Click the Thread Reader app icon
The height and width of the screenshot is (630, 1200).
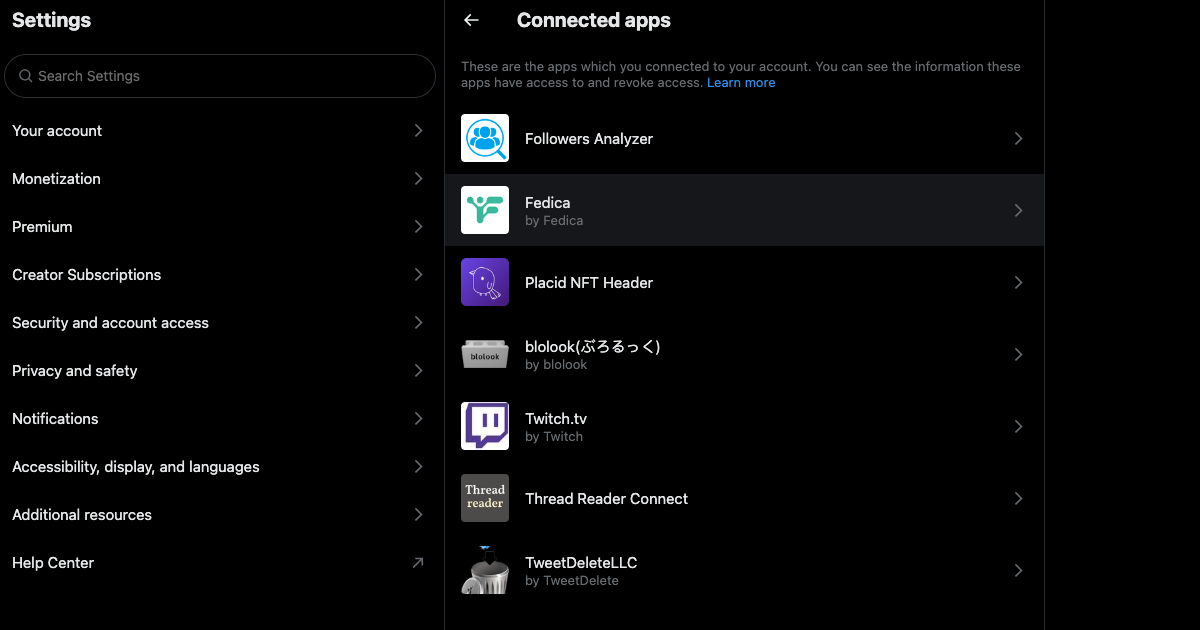[485, 498]
